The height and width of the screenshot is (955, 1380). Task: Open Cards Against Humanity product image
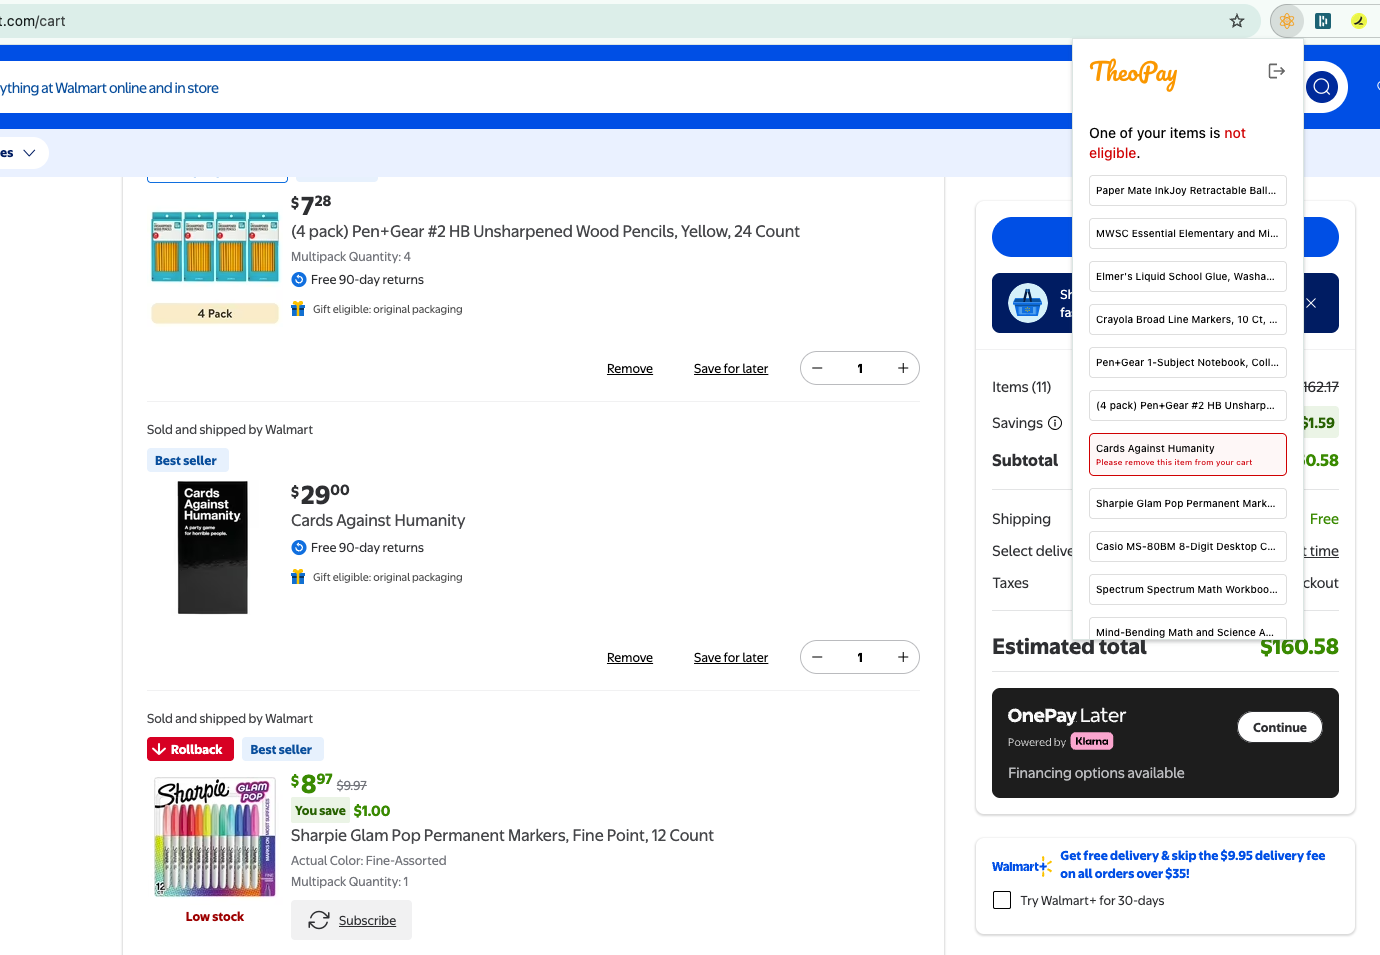point(213,548)
